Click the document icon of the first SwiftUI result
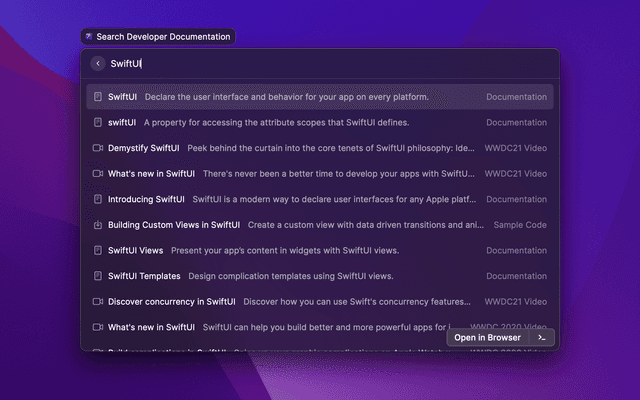This screenshot has width=640, height=400. click(98, 97)
